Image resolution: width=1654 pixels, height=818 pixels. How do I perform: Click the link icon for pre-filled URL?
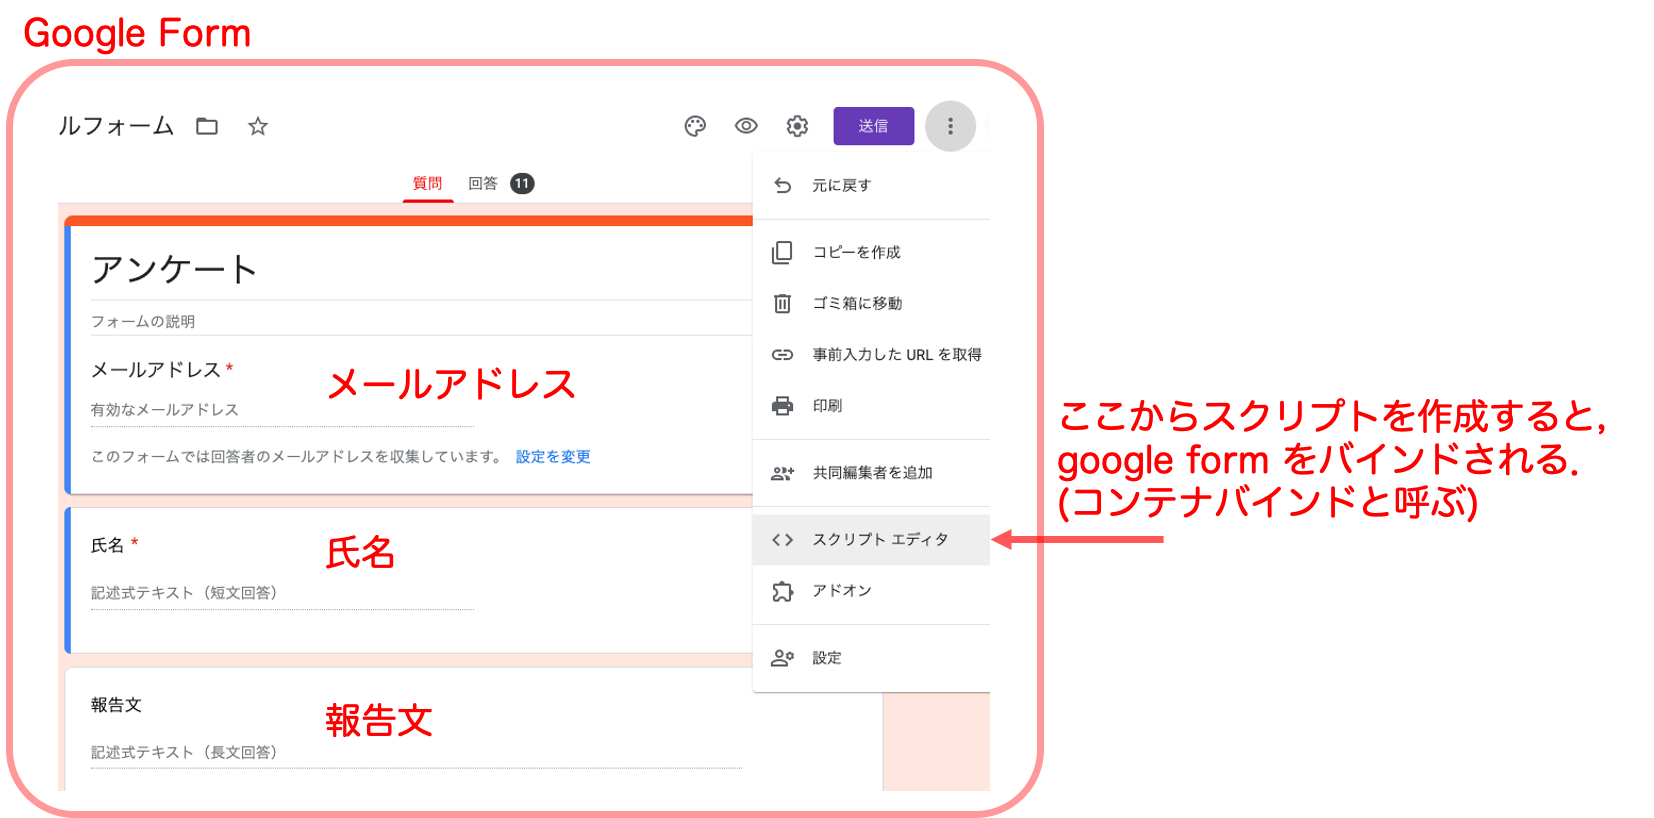(782, 355)
